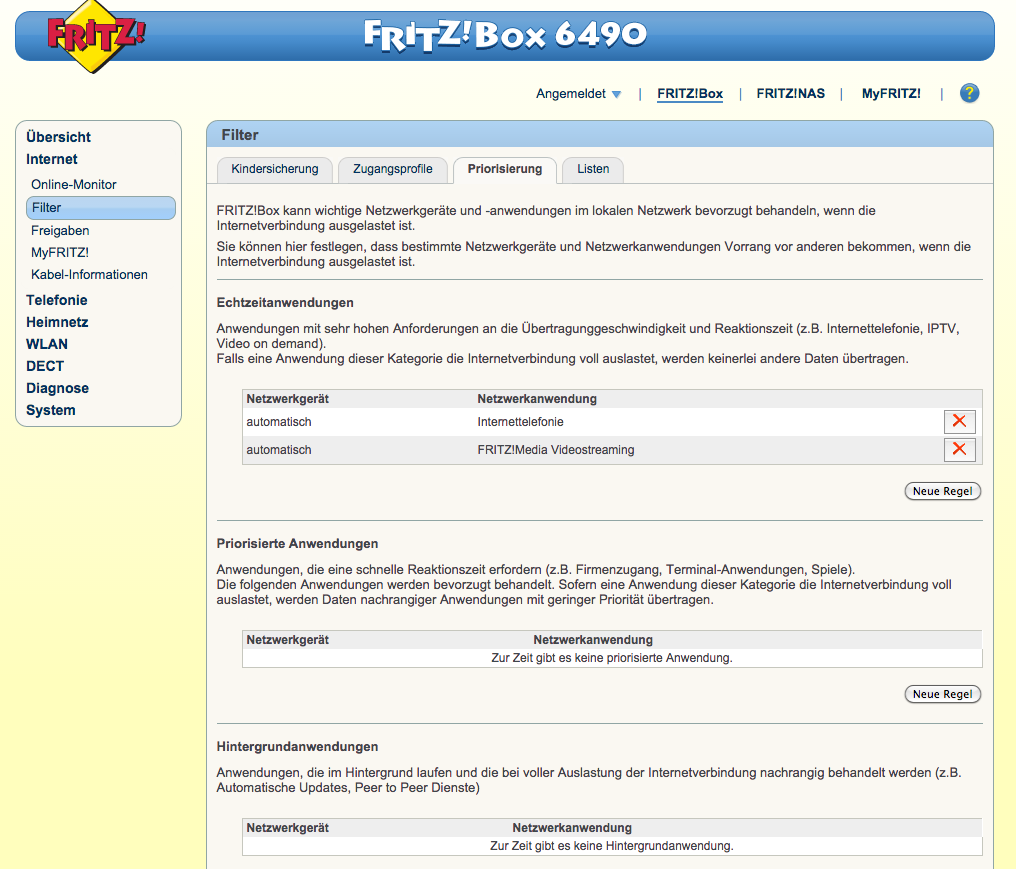Click the Filter page heading
Screen dimensions: 1016x869
coord(240,135)
